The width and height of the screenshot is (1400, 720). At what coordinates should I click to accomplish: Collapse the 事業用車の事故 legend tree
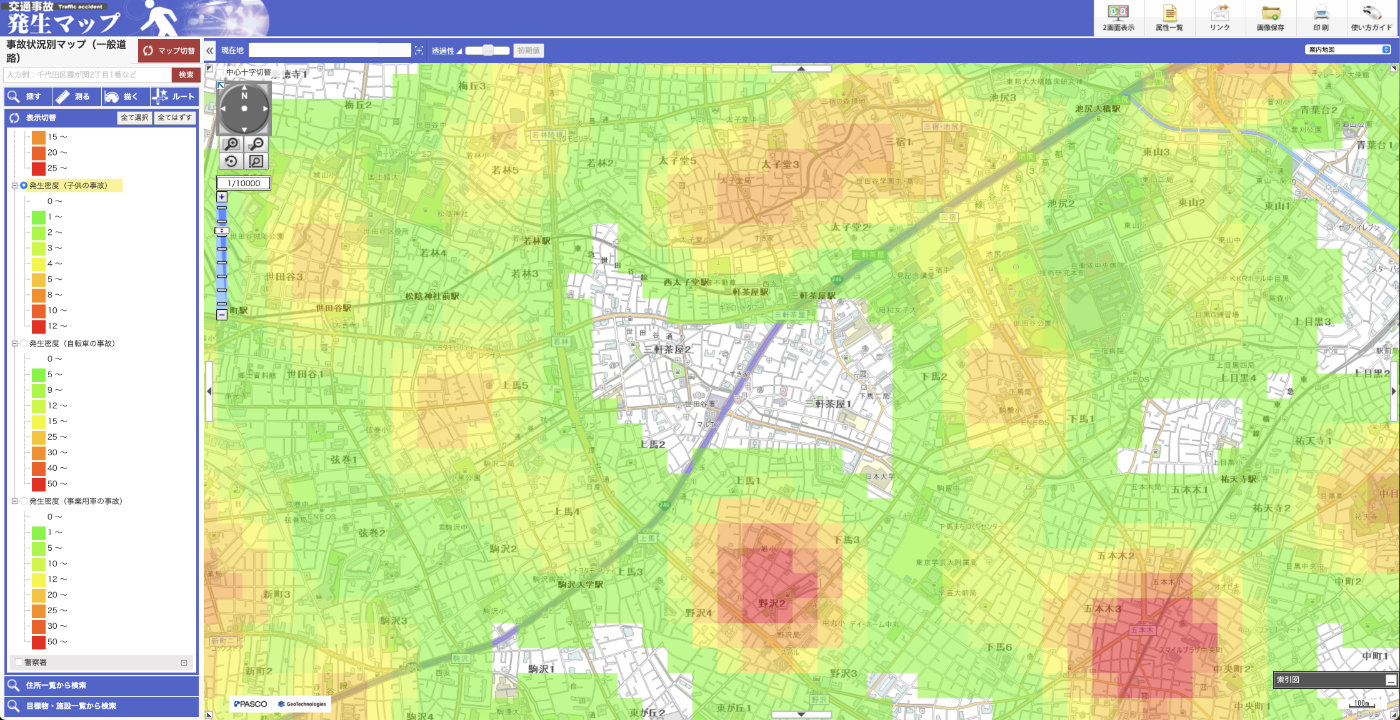14,501
